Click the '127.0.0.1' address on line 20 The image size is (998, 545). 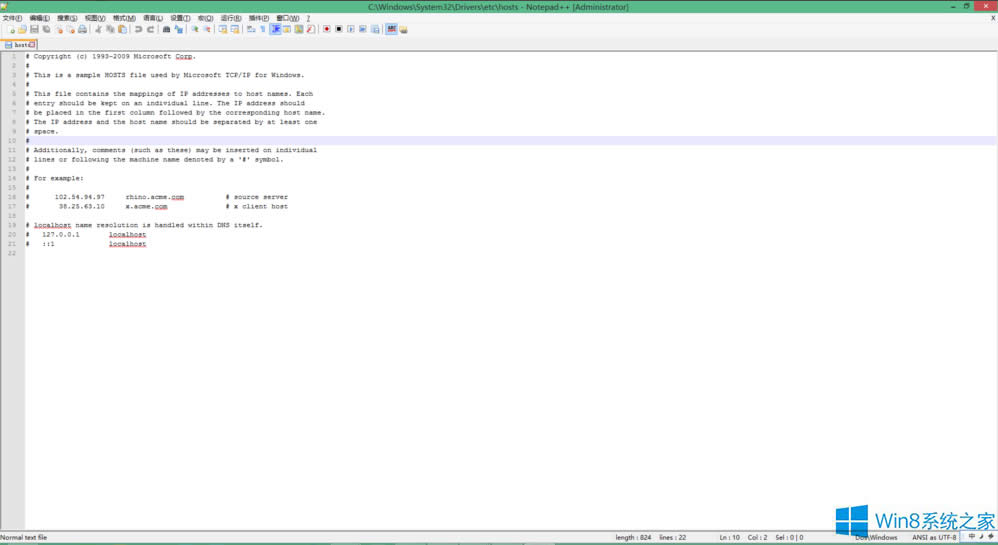[60, 235]
